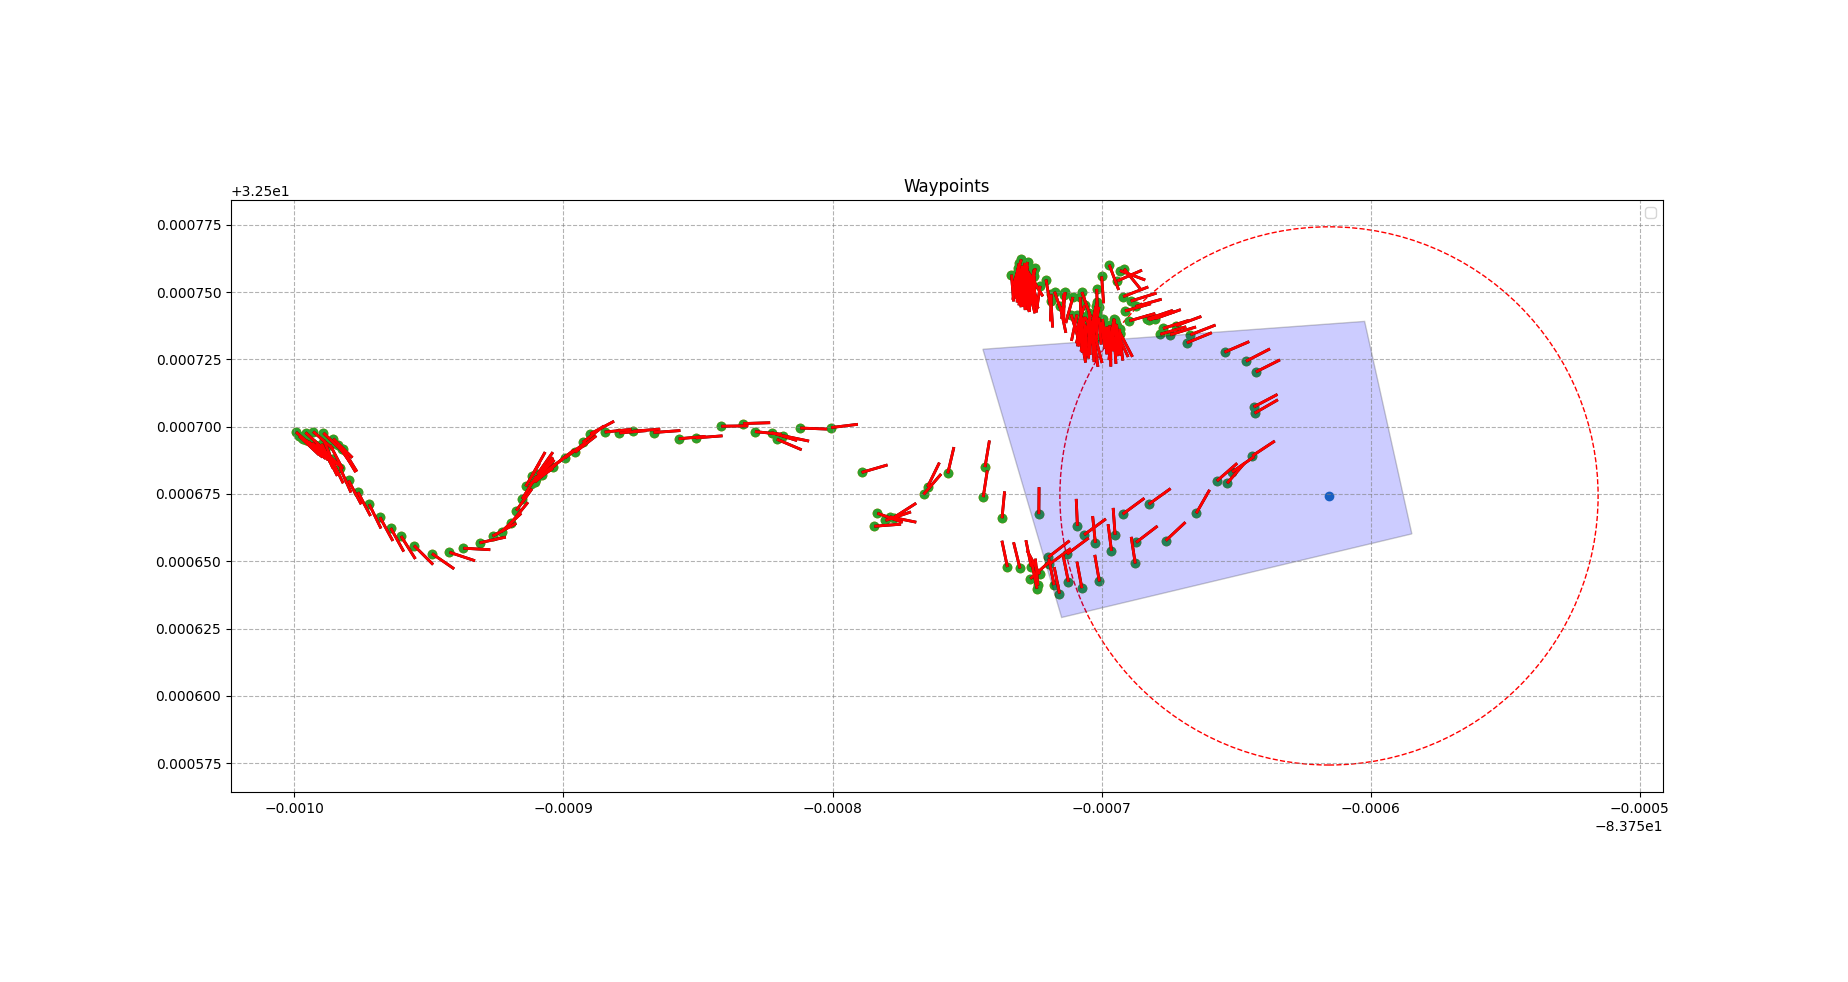The image size is (1848, 982).
Task: Click the y-axis tick label 0.000650
Action: [189, 563]
